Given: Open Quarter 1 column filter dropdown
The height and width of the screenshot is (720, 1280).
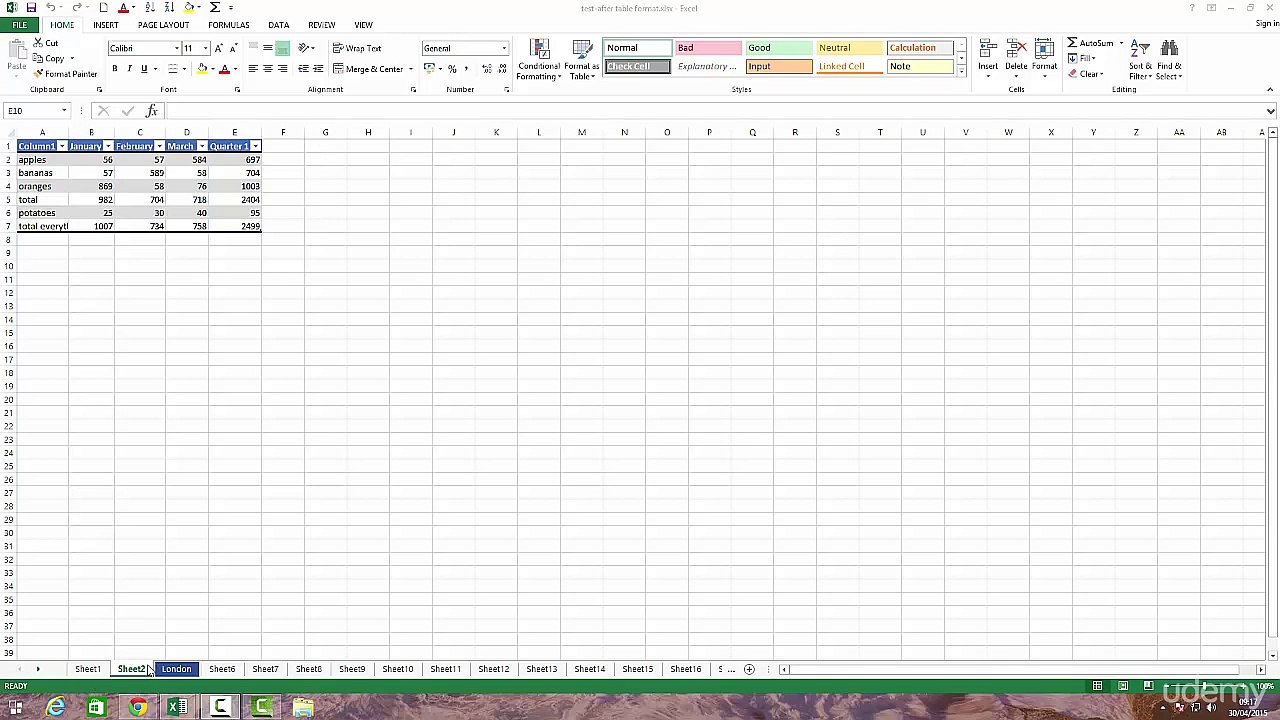Looking at the screenshot, I should coord(255,146).
